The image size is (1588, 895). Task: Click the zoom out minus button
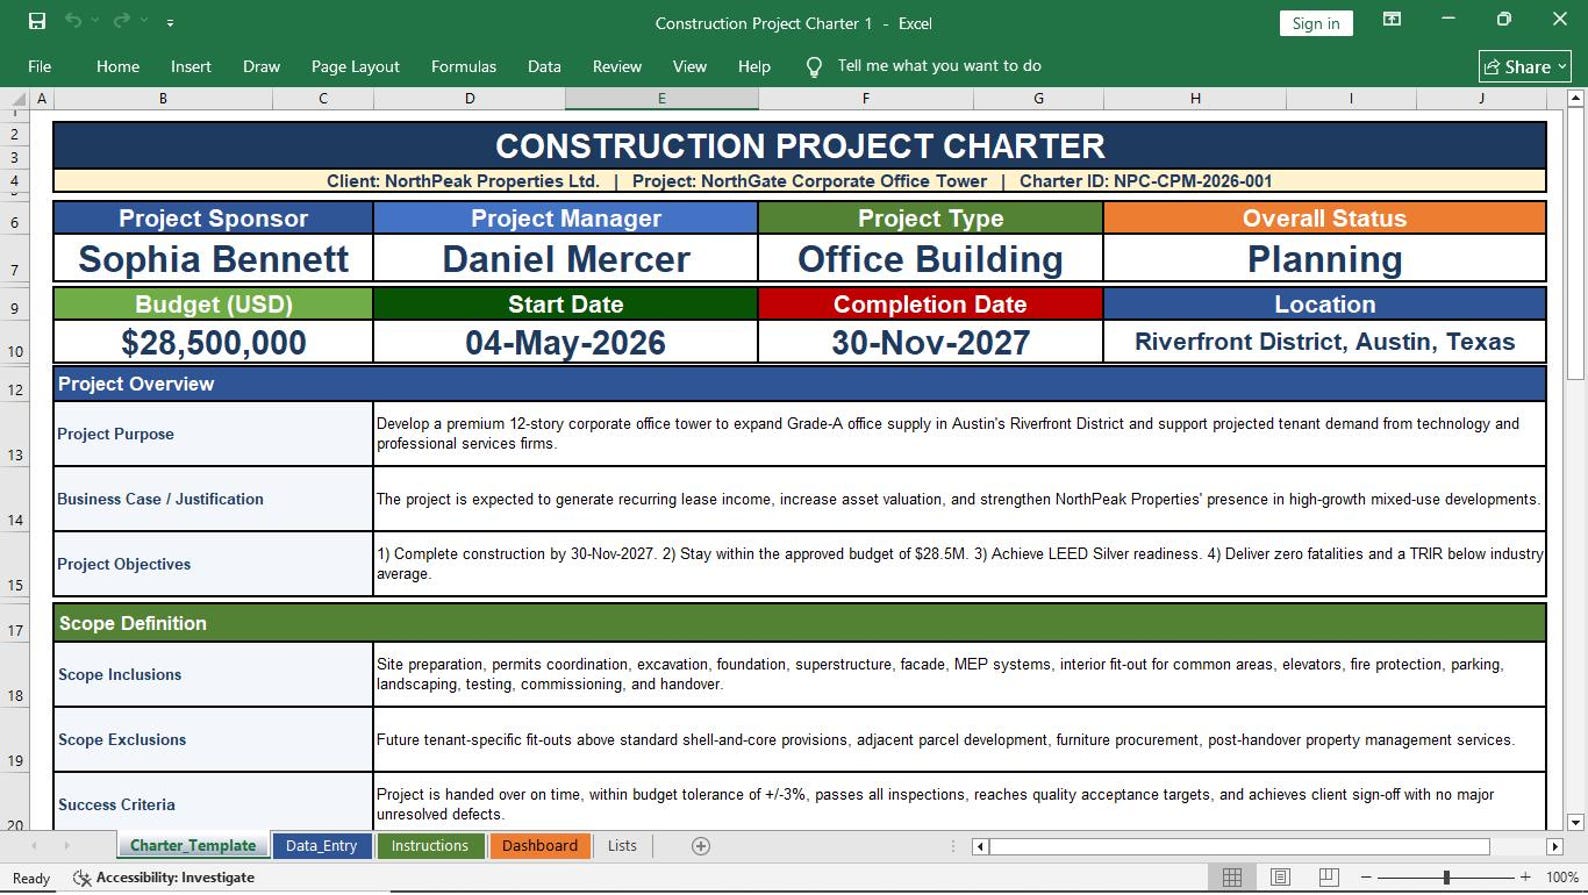pyautogui.click(x=1366, y=877)
